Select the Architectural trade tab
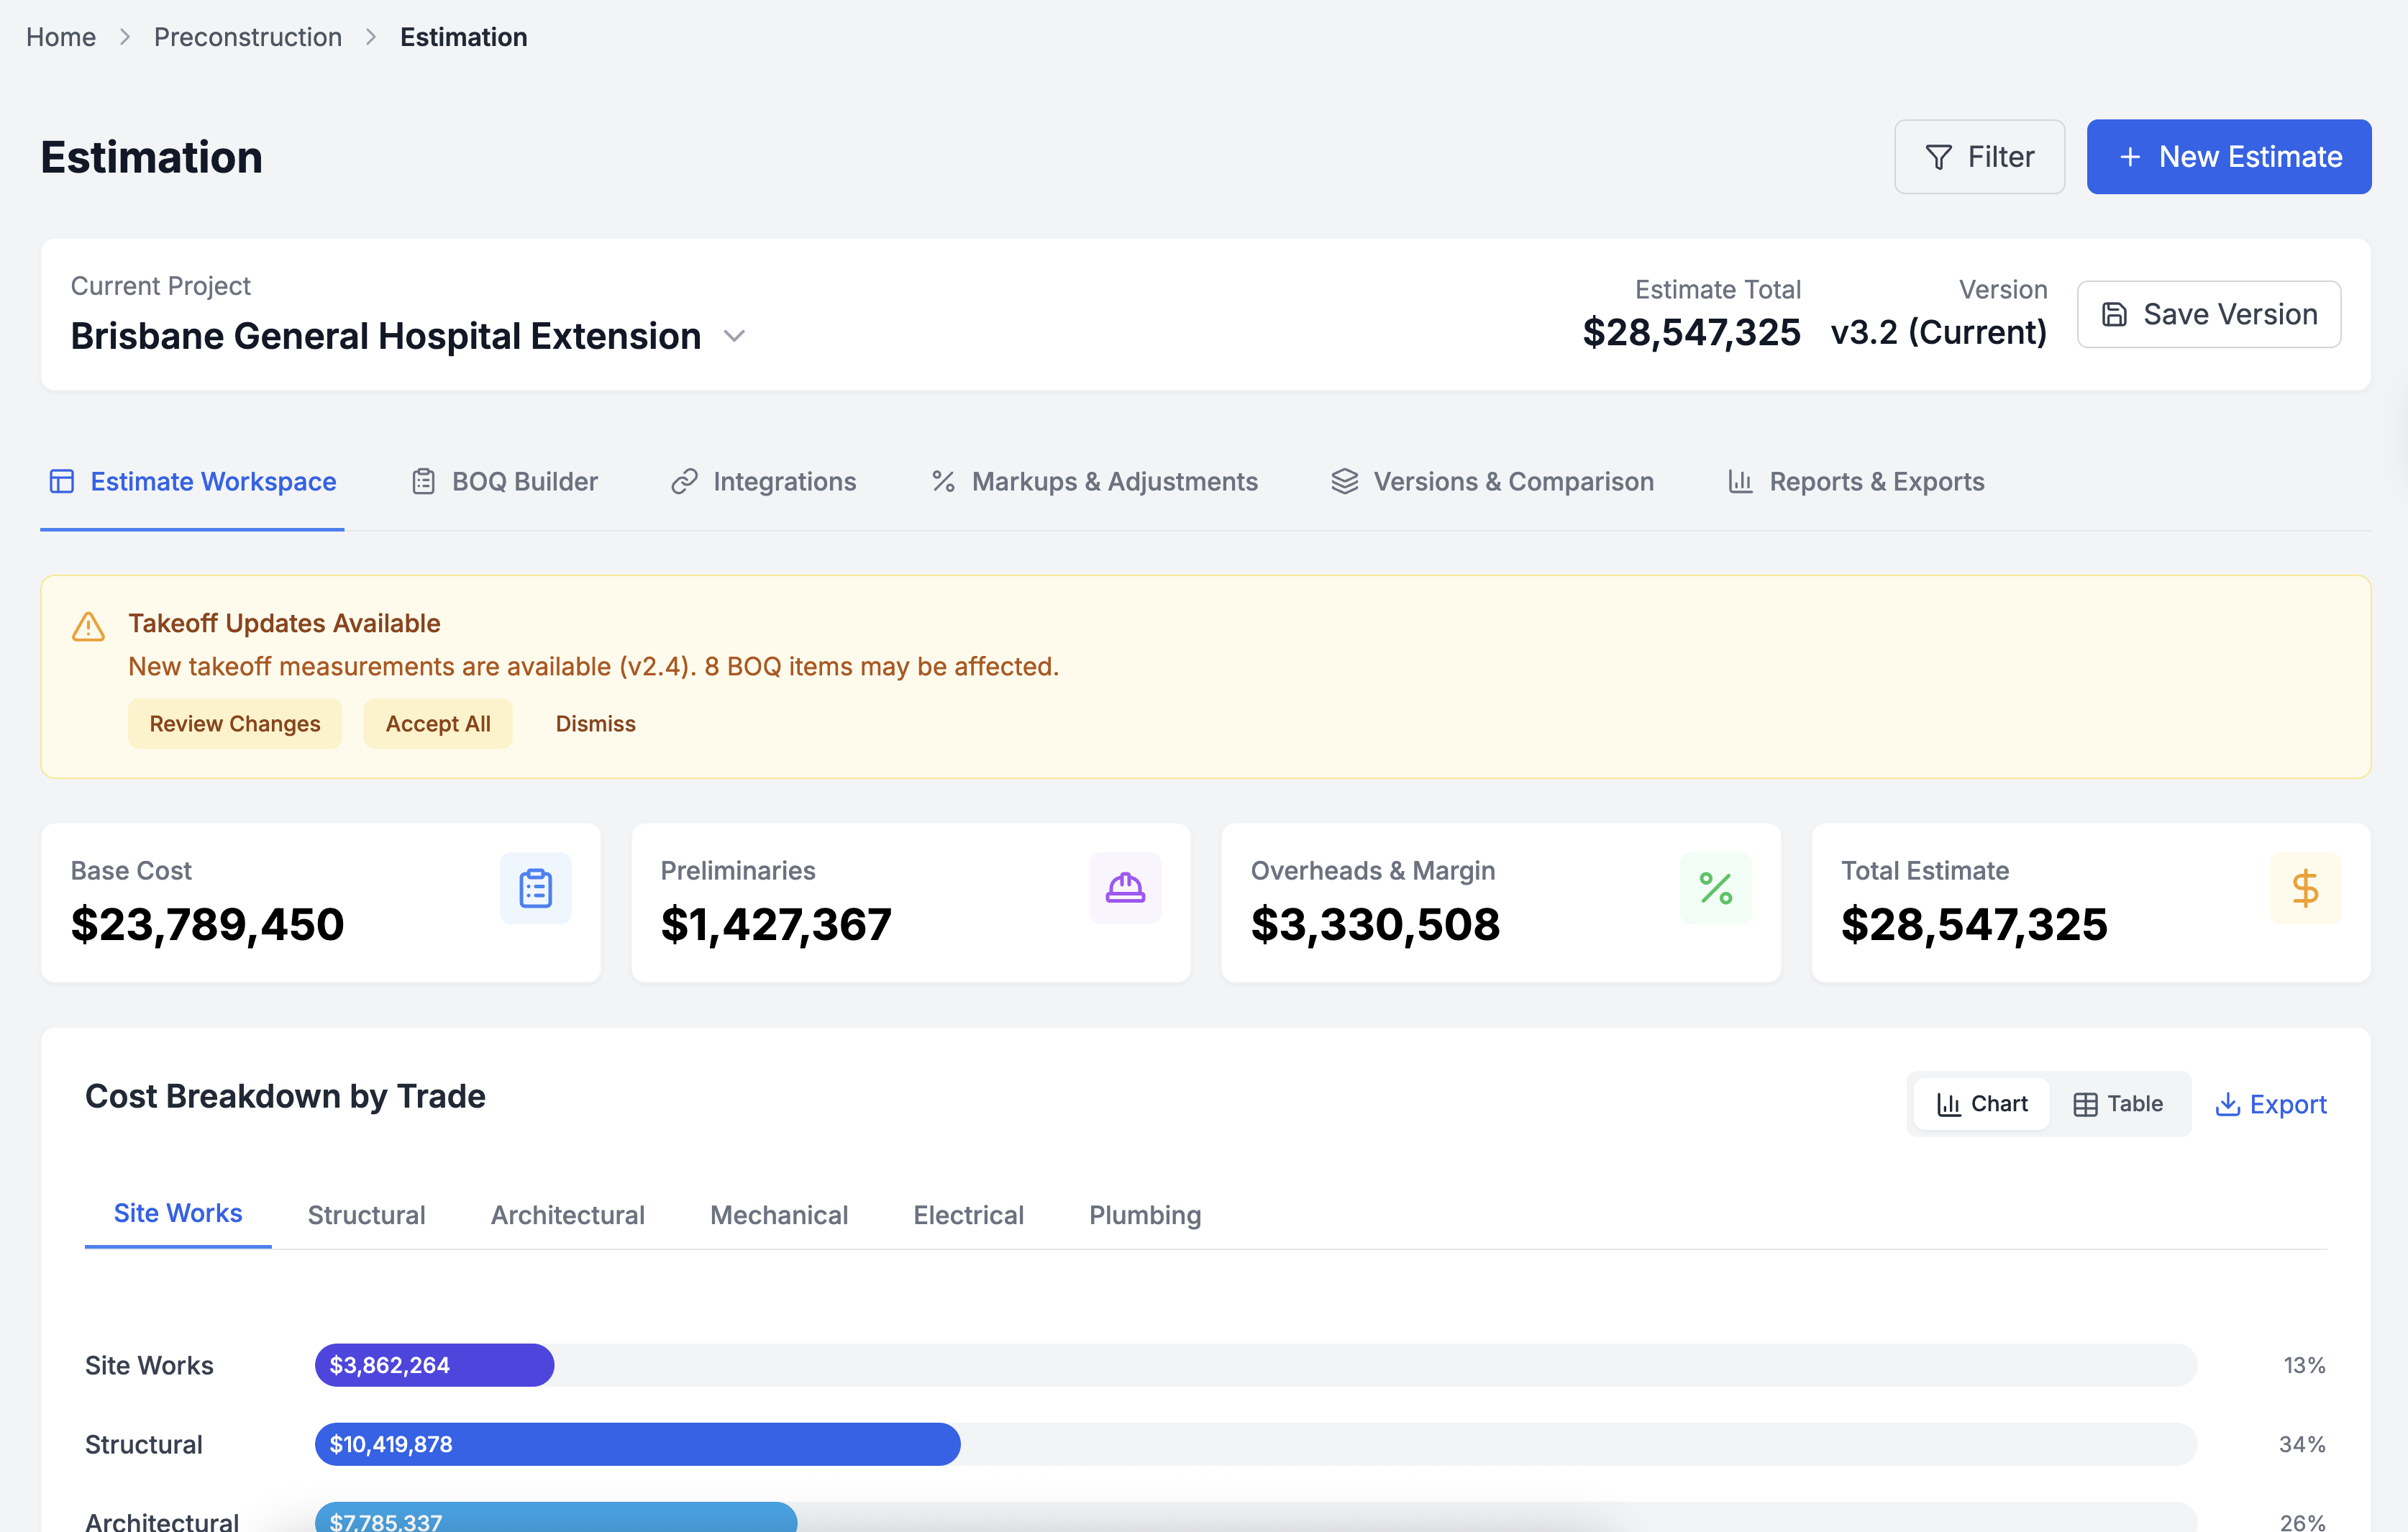Viewport: 2408px width, 1532px height. 567,1215
